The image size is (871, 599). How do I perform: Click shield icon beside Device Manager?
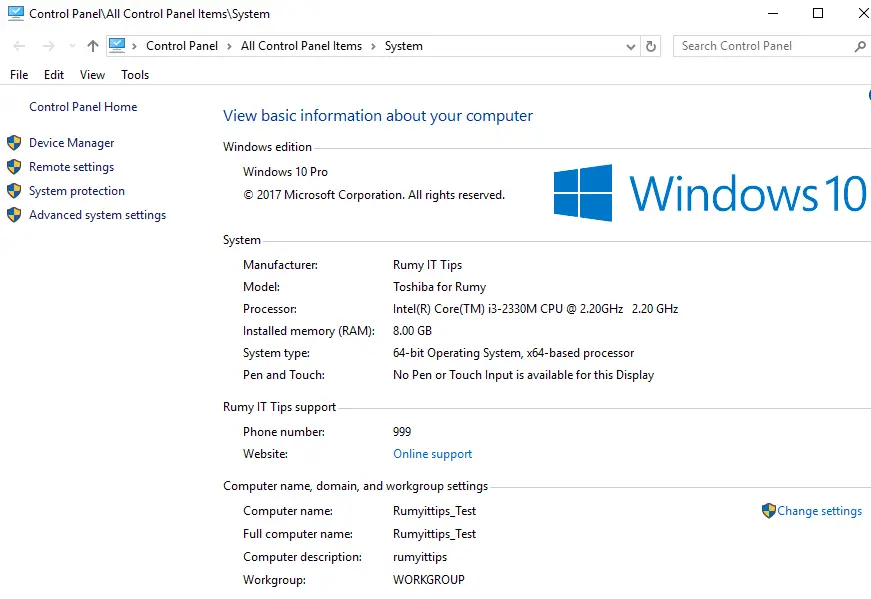click(14, 143)
